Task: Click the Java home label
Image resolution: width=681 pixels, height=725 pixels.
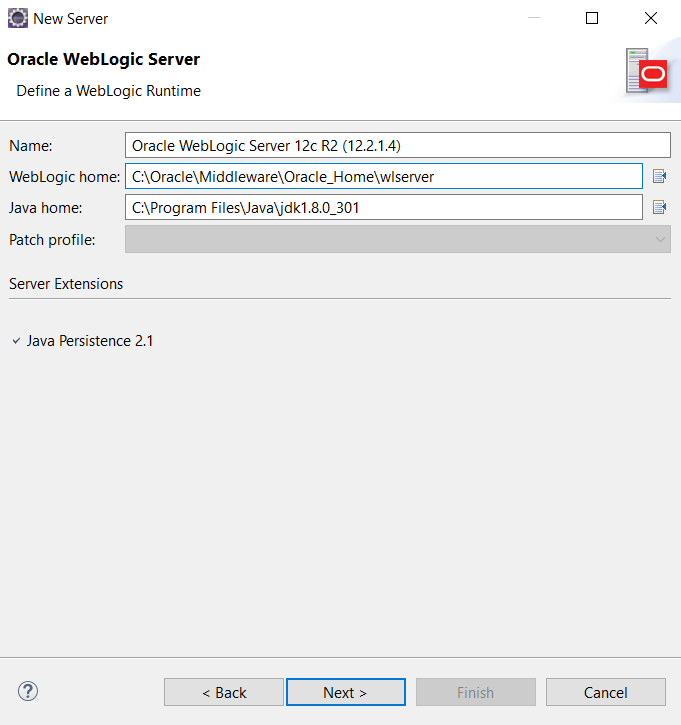Action: [46, 208]
